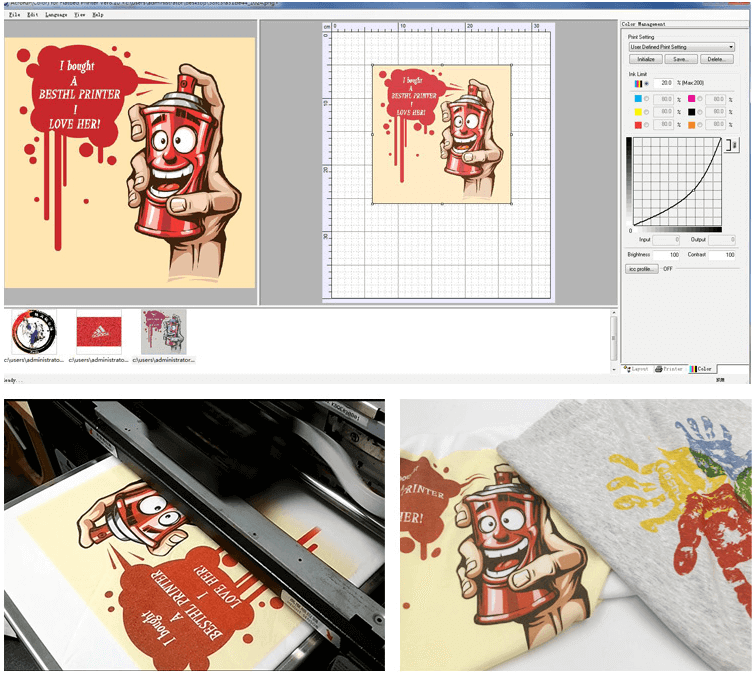Open the Help menu
The width and height of the screenshot is (754, 674).
click(98, 15)
